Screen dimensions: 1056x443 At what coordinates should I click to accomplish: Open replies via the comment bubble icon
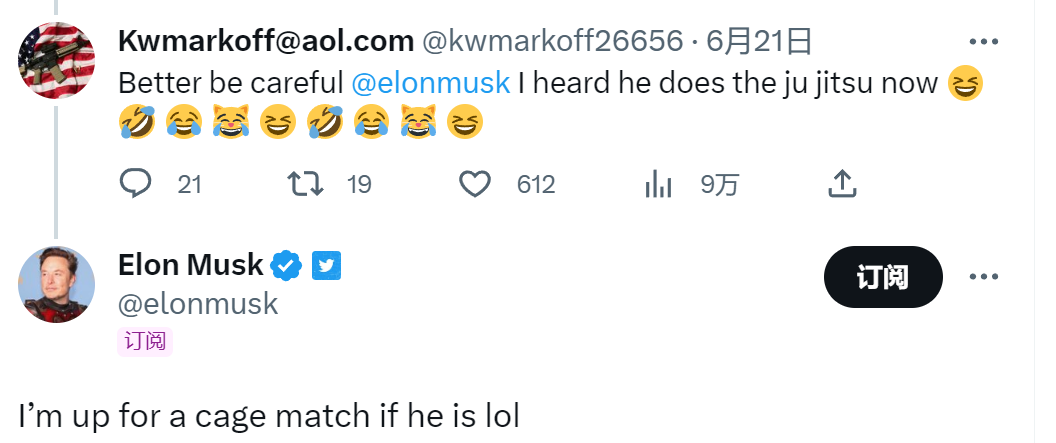[x=135, y=183]
